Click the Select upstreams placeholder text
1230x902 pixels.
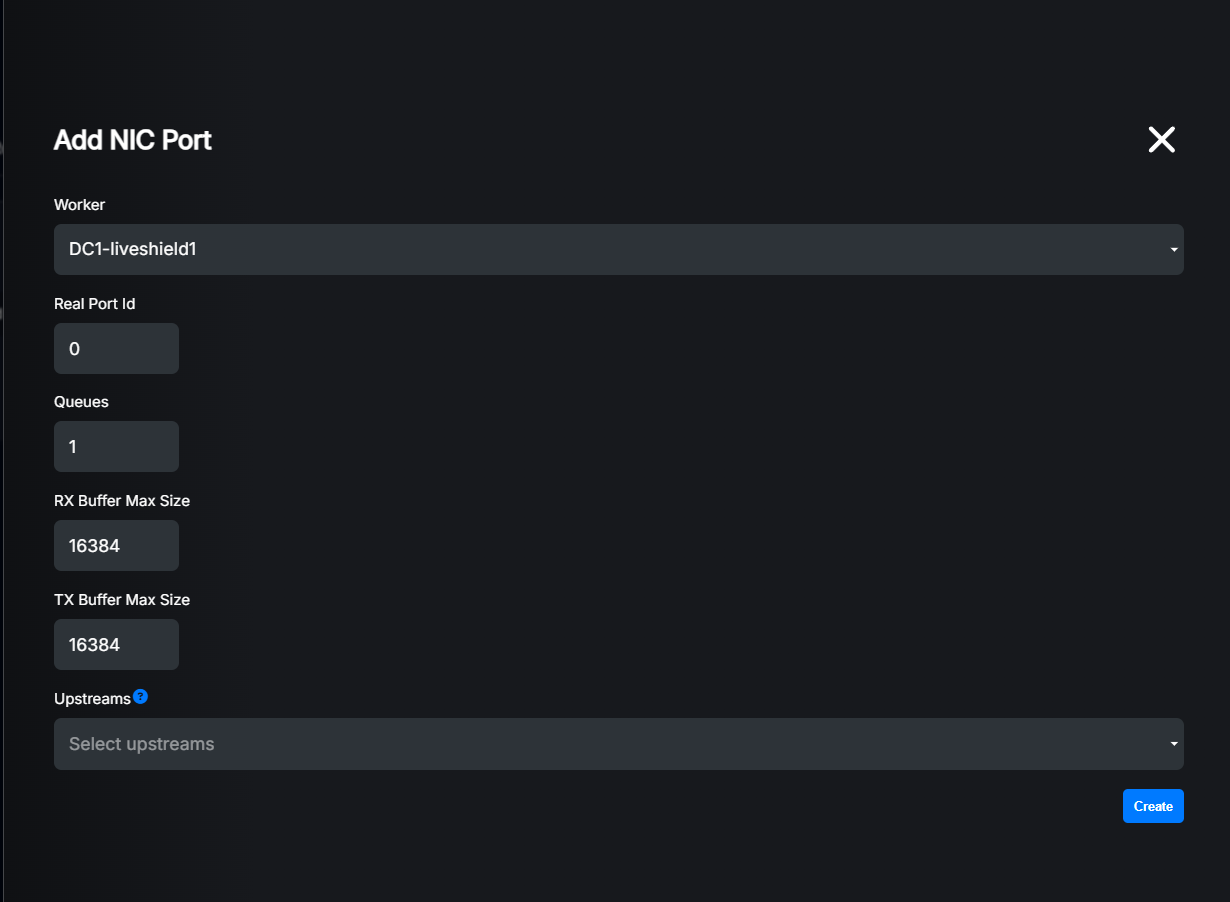(141, 744)
